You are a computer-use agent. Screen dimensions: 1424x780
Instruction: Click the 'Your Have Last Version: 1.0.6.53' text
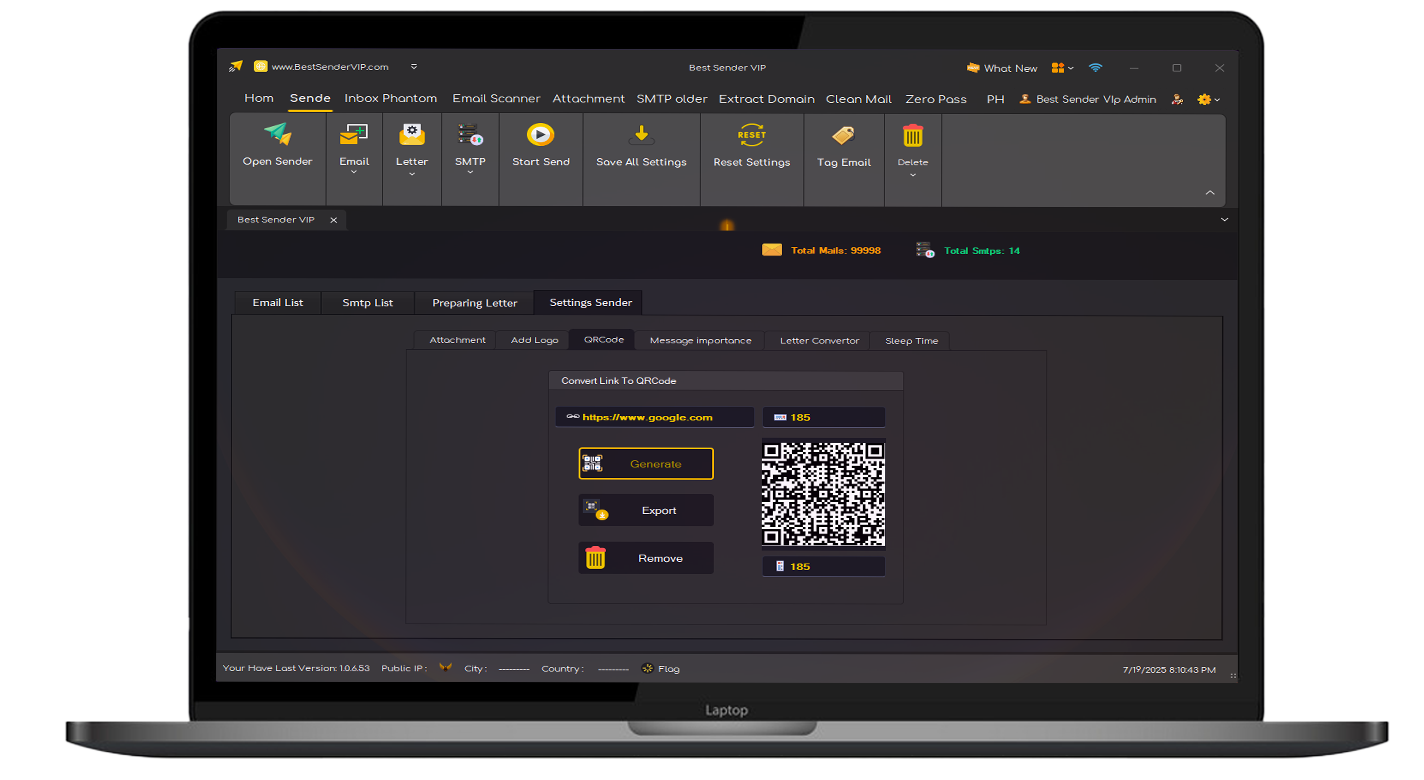tap(296, 668)
